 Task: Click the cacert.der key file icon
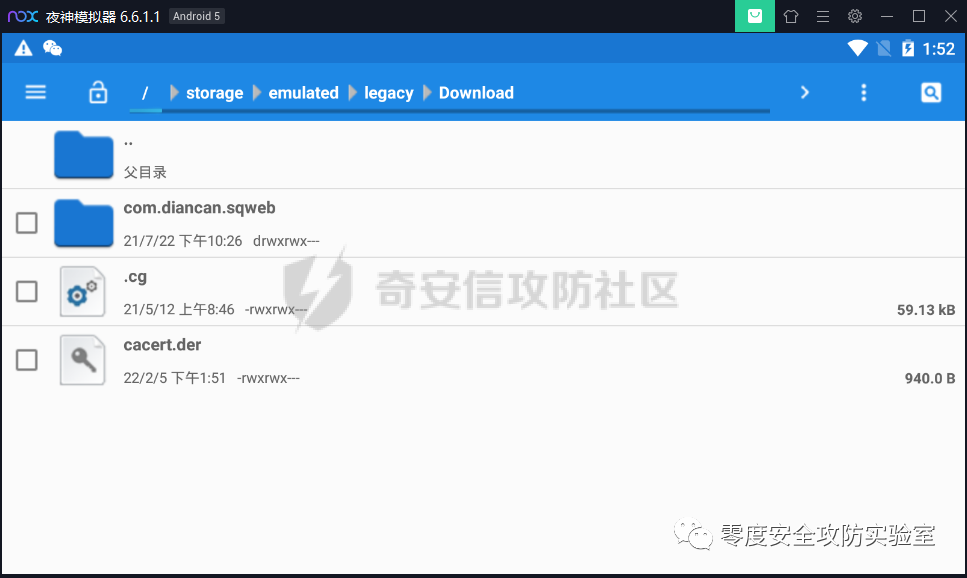(82, 360)
